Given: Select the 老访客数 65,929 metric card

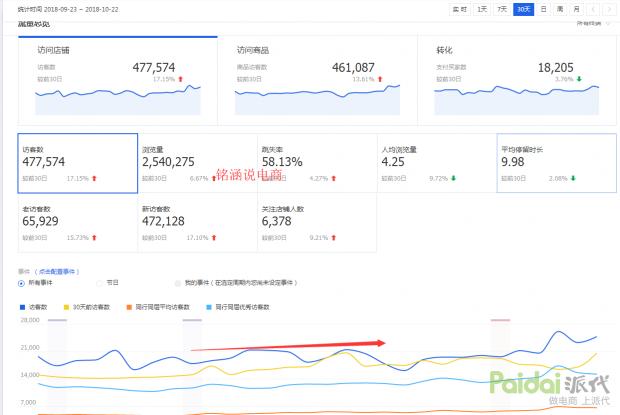Looking at the screenshot, I should coord(78,223).
